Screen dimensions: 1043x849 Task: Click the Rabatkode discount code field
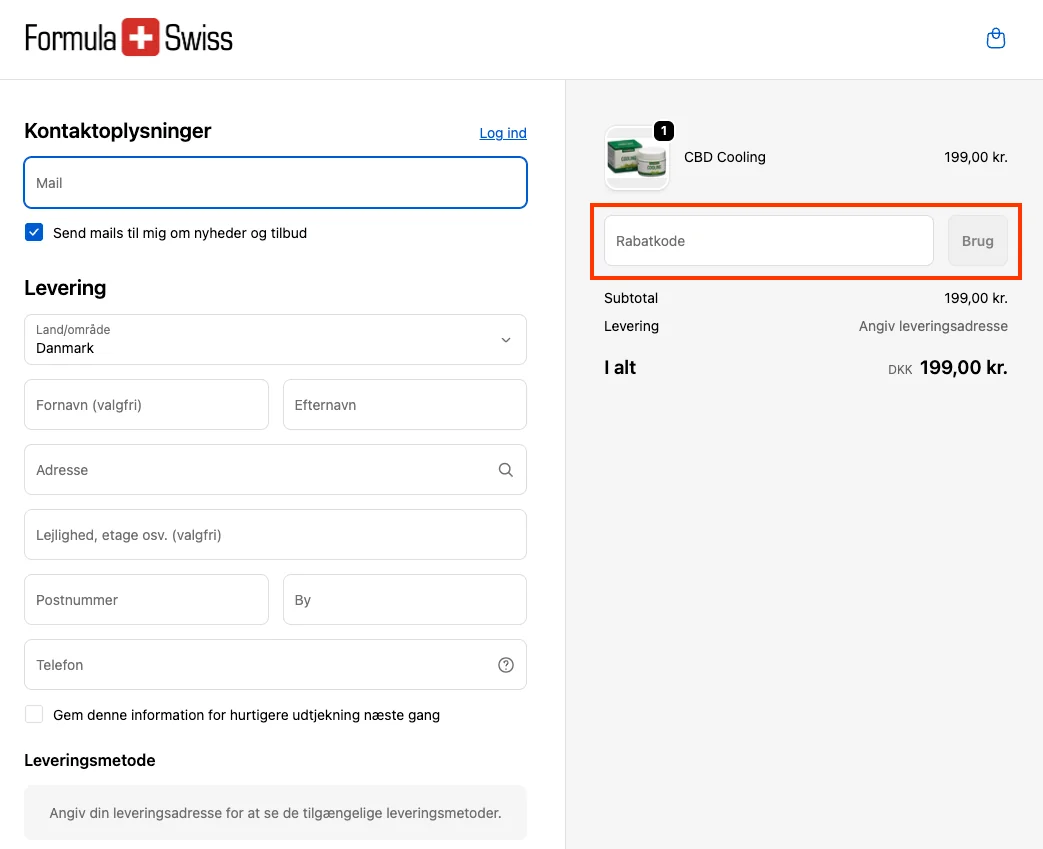(x=768, y=241)
